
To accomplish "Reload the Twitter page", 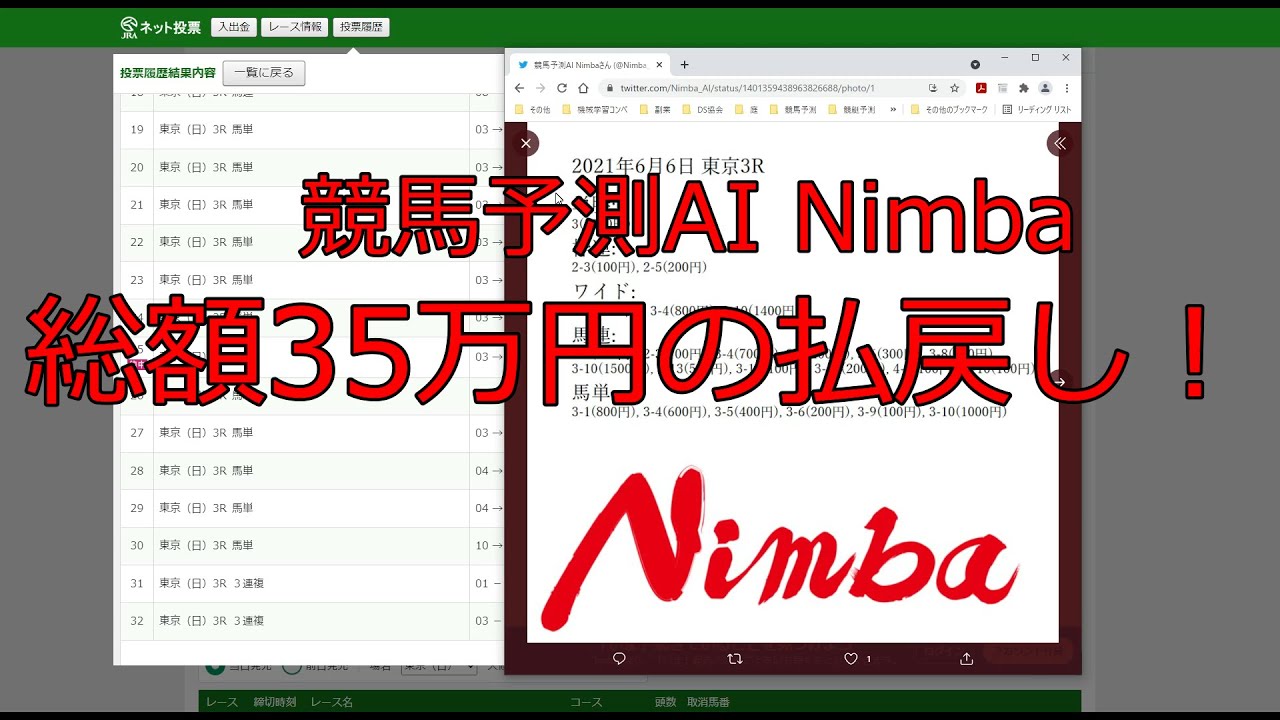I will click(x=562, y=88).
